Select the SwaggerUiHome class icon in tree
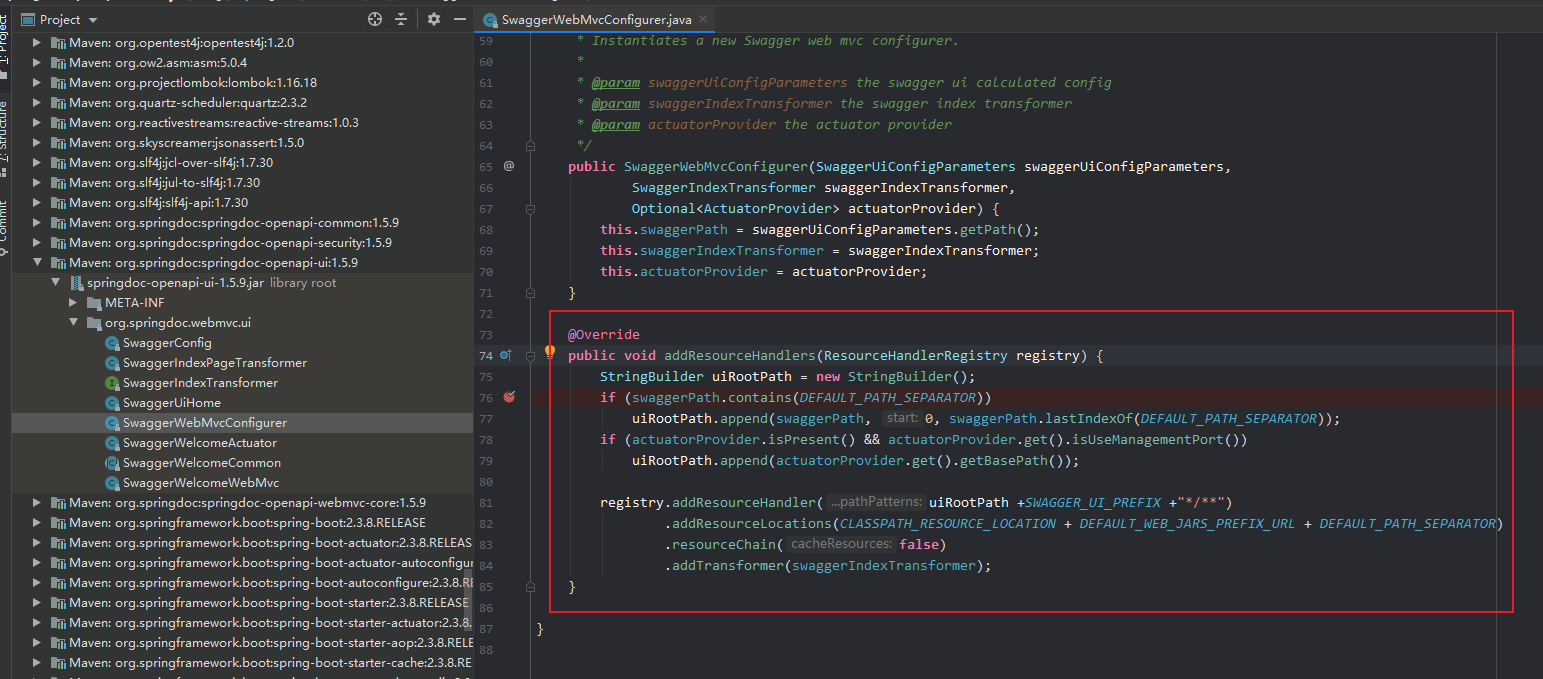 point(112,403)
